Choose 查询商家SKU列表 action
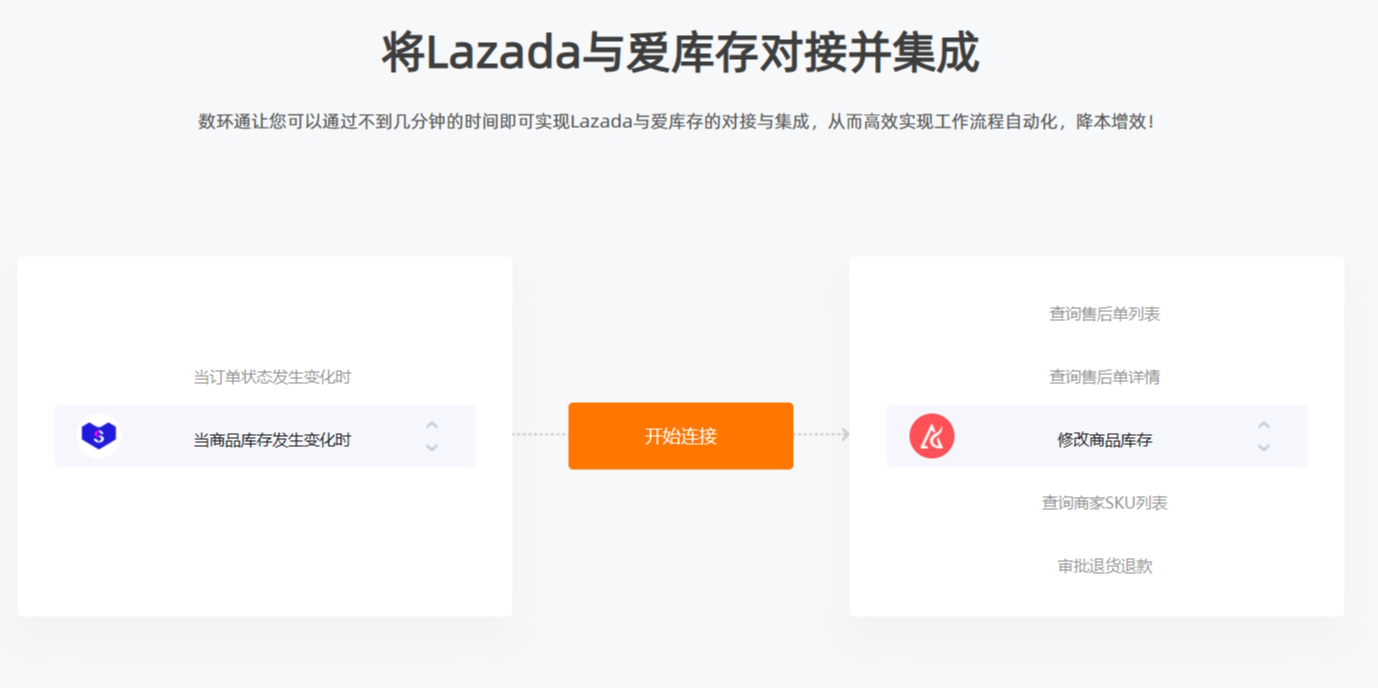This screenshot has width=1378, height=688. click(1104, 503)
